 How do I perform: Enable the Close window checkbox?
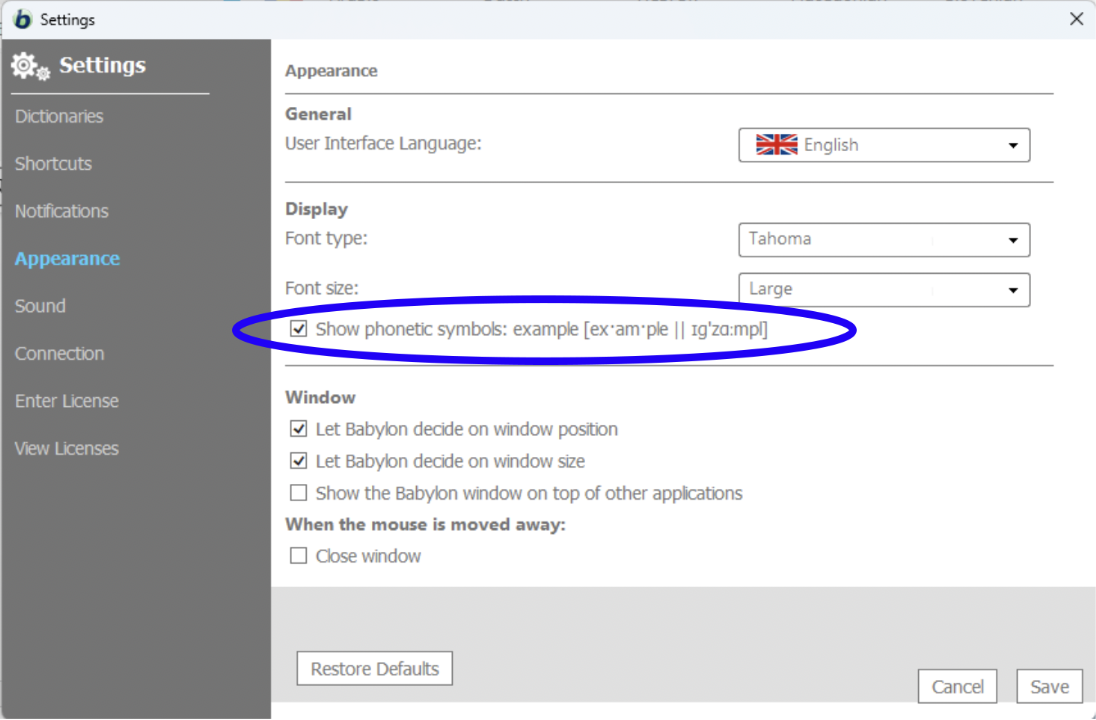click(298, 556)
